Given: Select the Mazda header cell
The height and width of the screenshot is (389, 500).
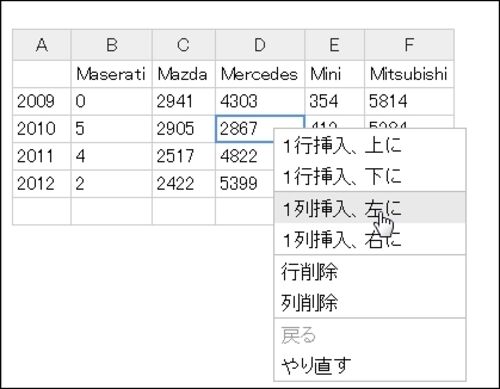Looking at the screenshot, I should 184,74.
